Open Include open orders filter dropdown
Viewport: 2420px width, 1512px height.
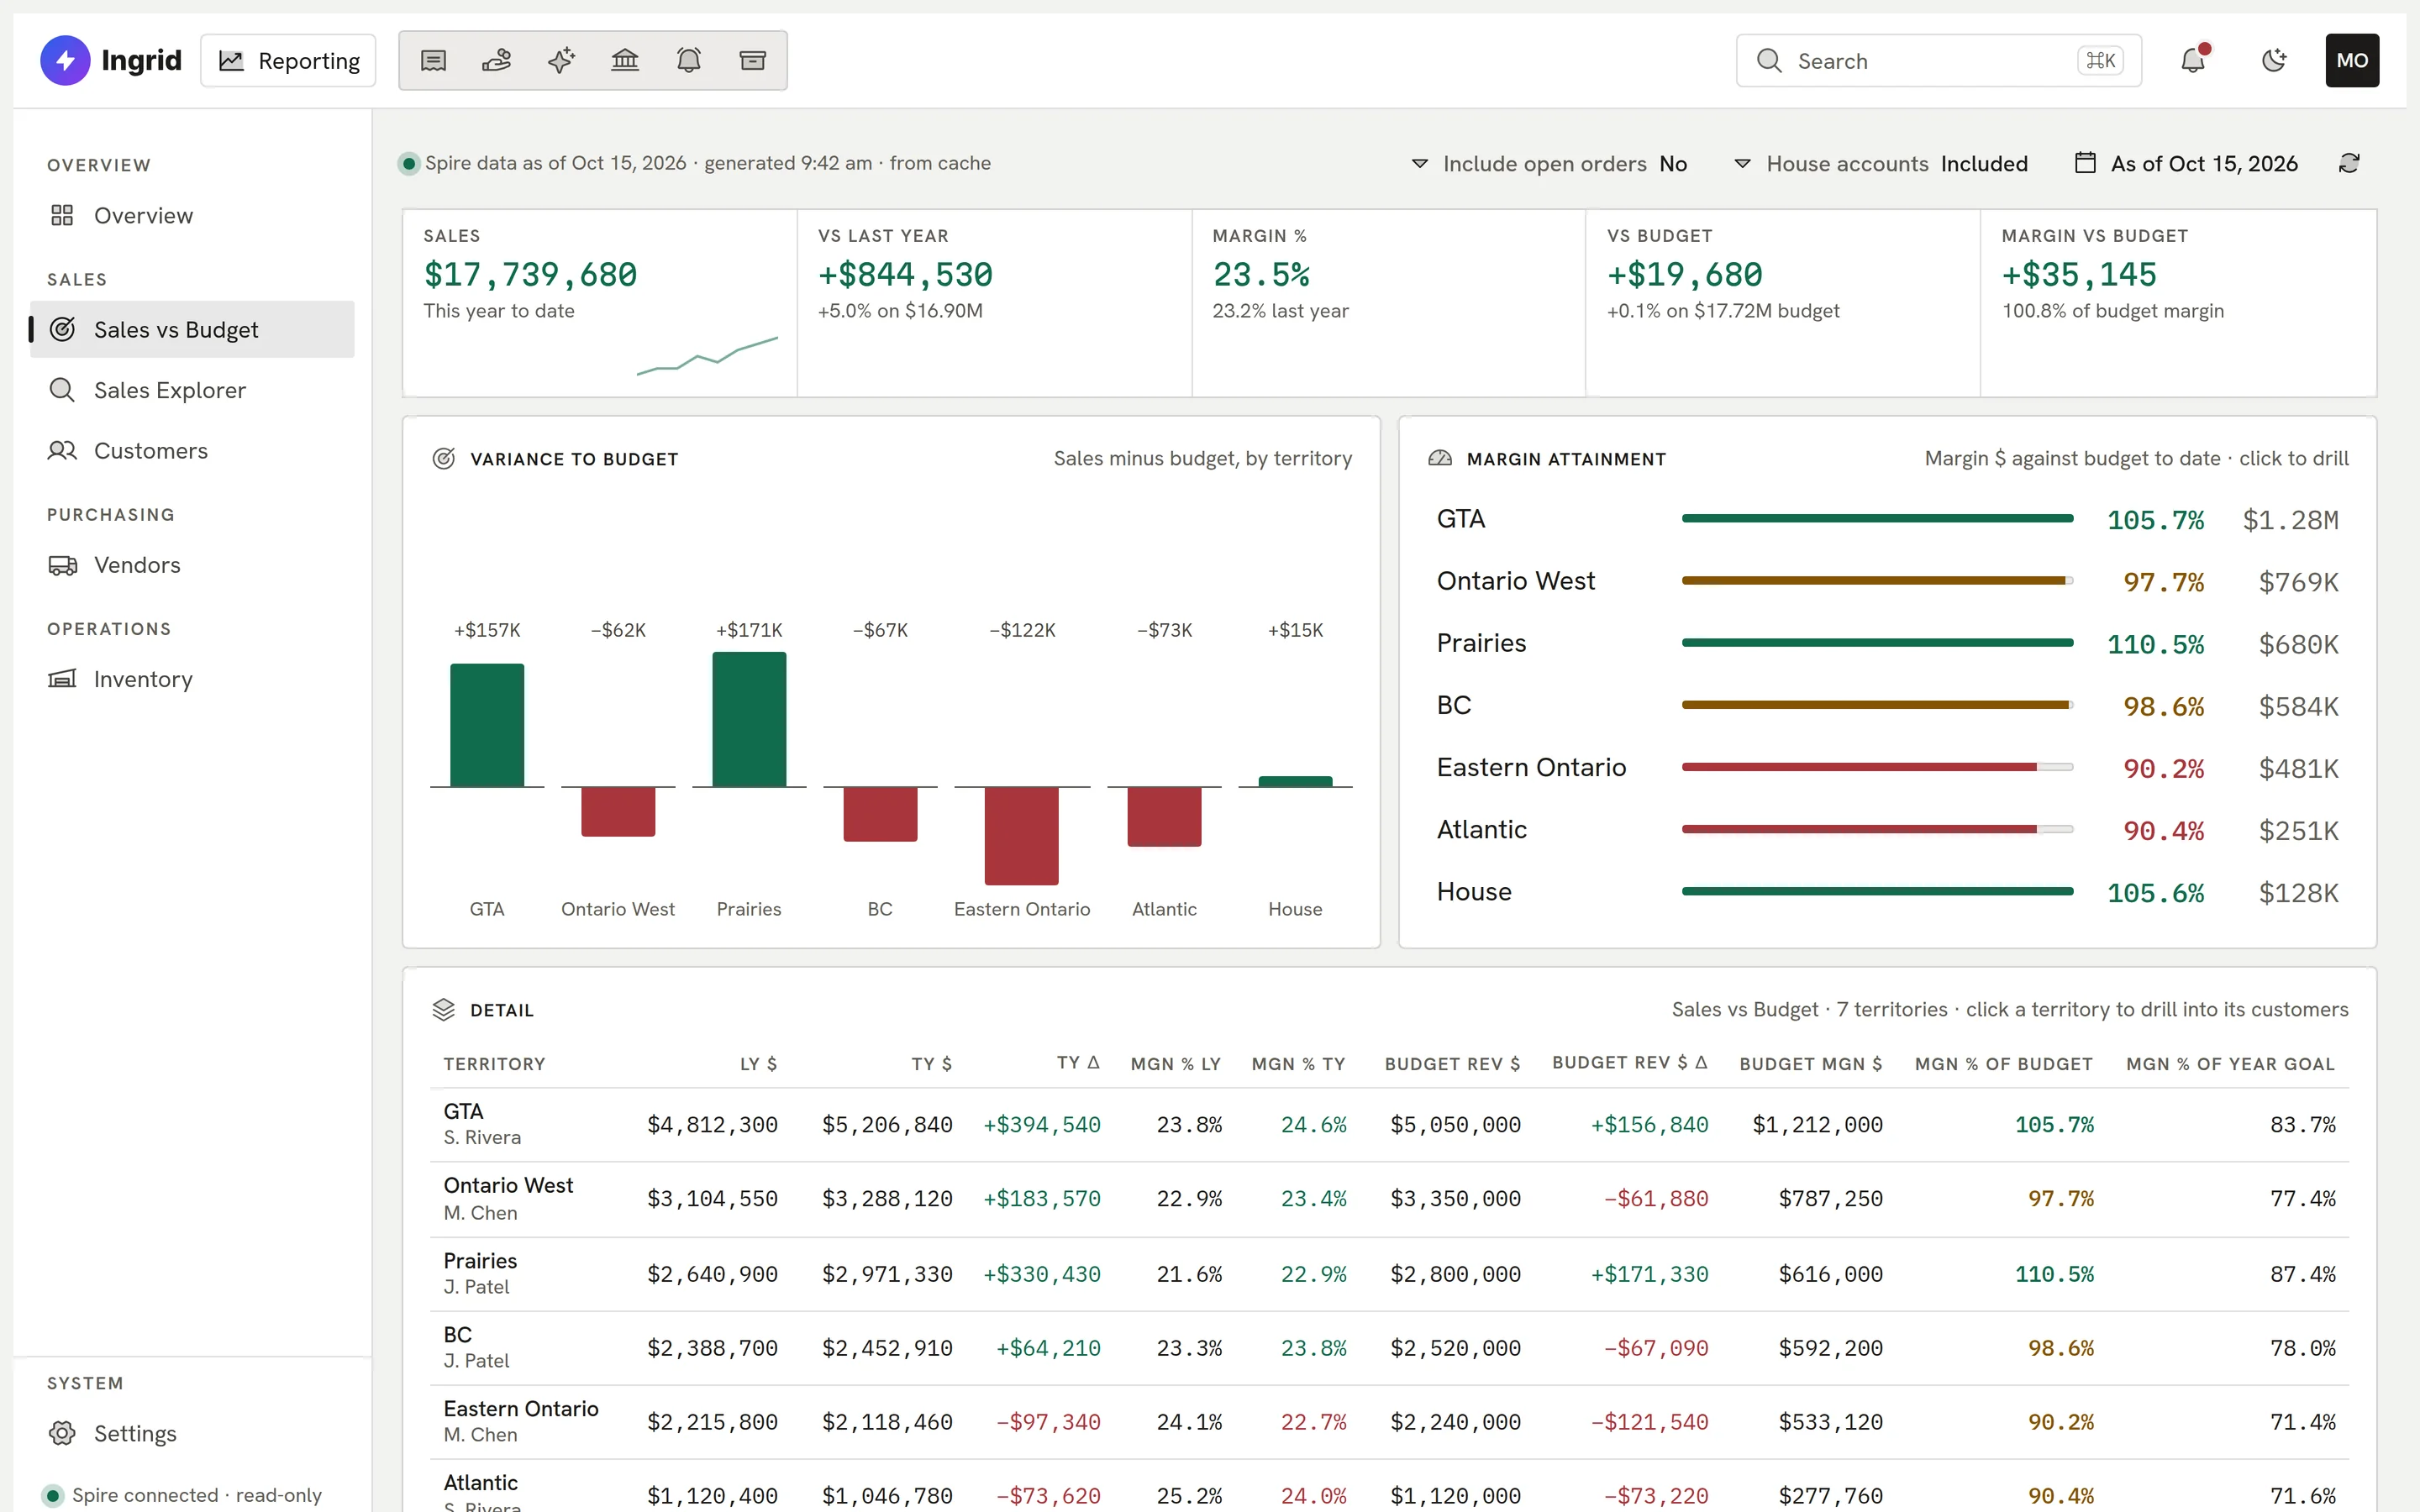(x=1549, y=164)
